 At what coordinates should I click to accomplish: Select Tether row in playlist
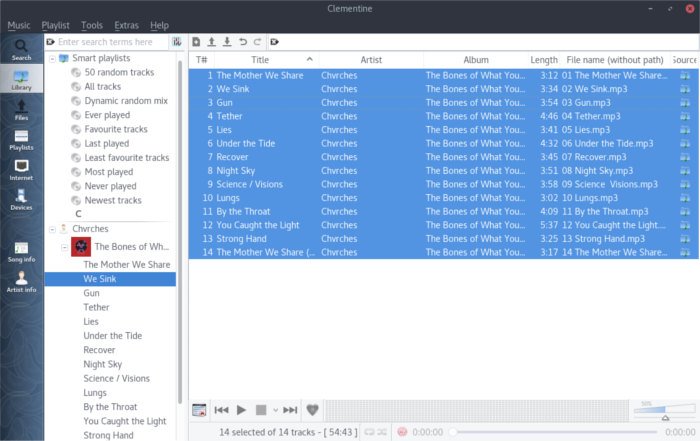(x=443, y=116)
